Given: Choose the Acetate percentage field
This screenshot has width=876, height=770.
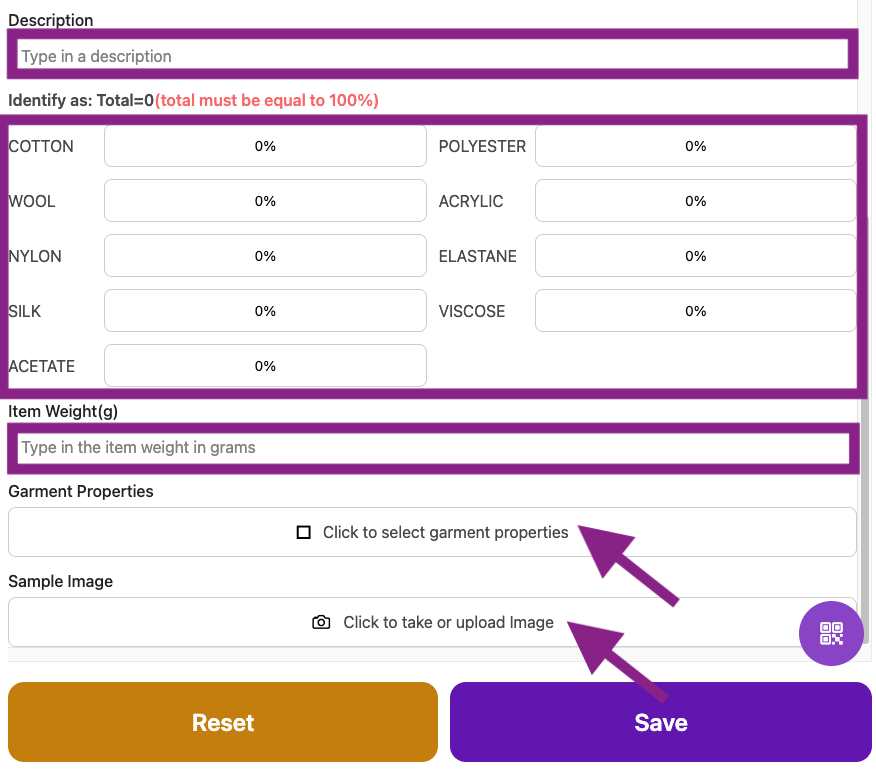Looking at the screenshot, I should (x=265, y=366).
